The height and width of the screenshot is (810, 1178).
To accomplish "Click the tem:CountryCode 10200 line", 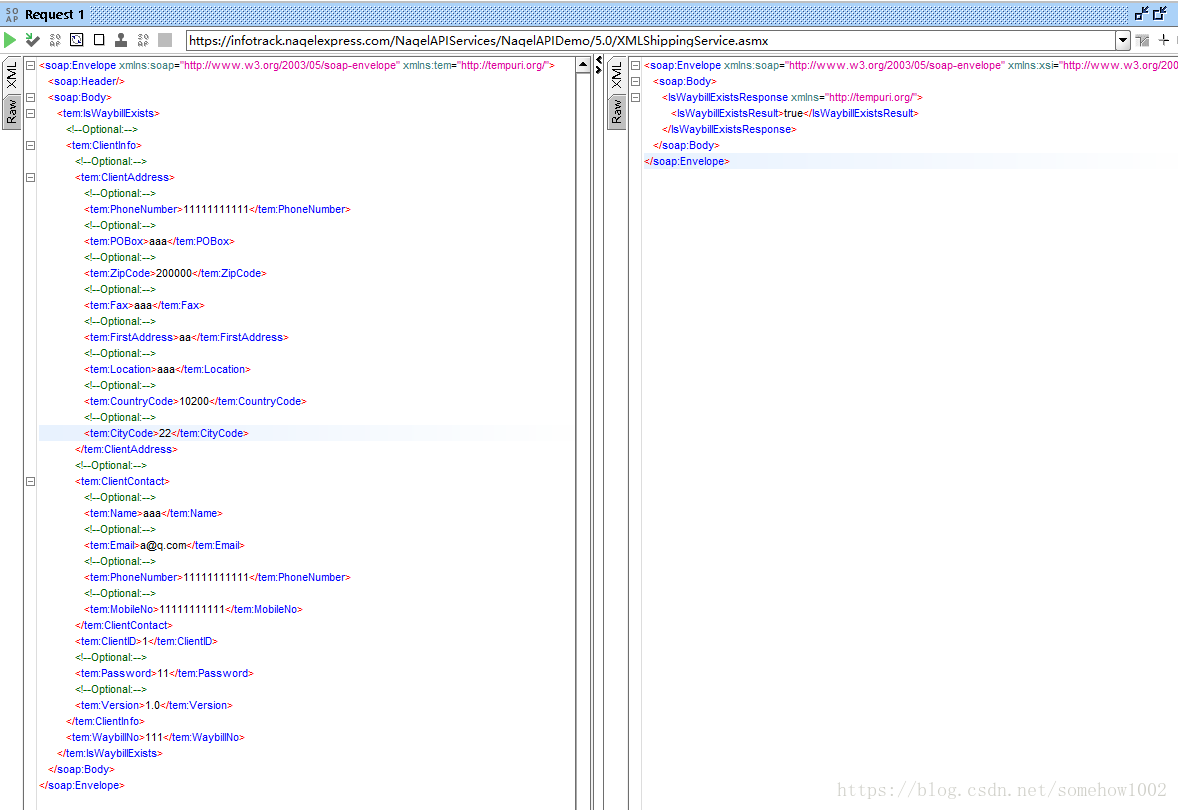I will coord(195,401).
